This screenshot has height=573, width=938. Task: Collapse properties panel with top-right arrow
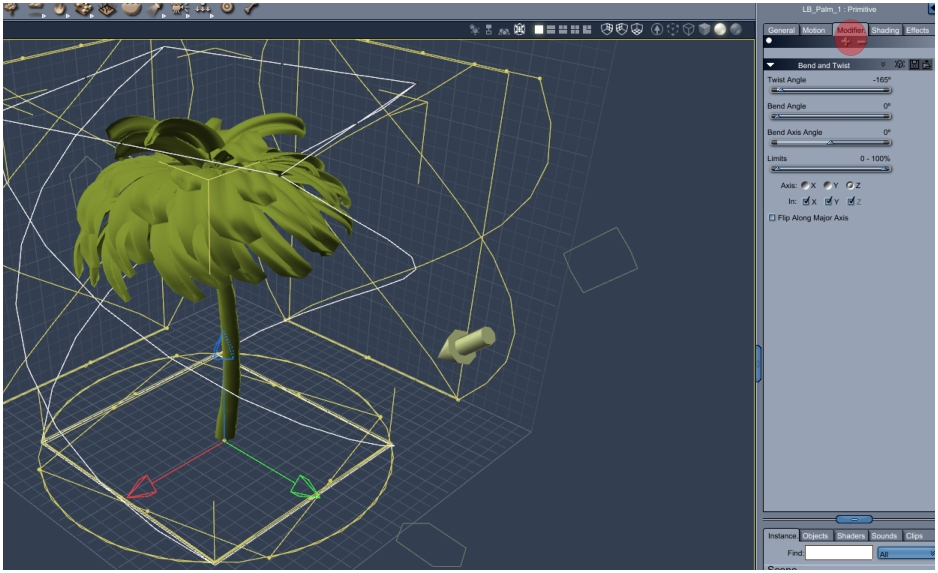[932, 8]
